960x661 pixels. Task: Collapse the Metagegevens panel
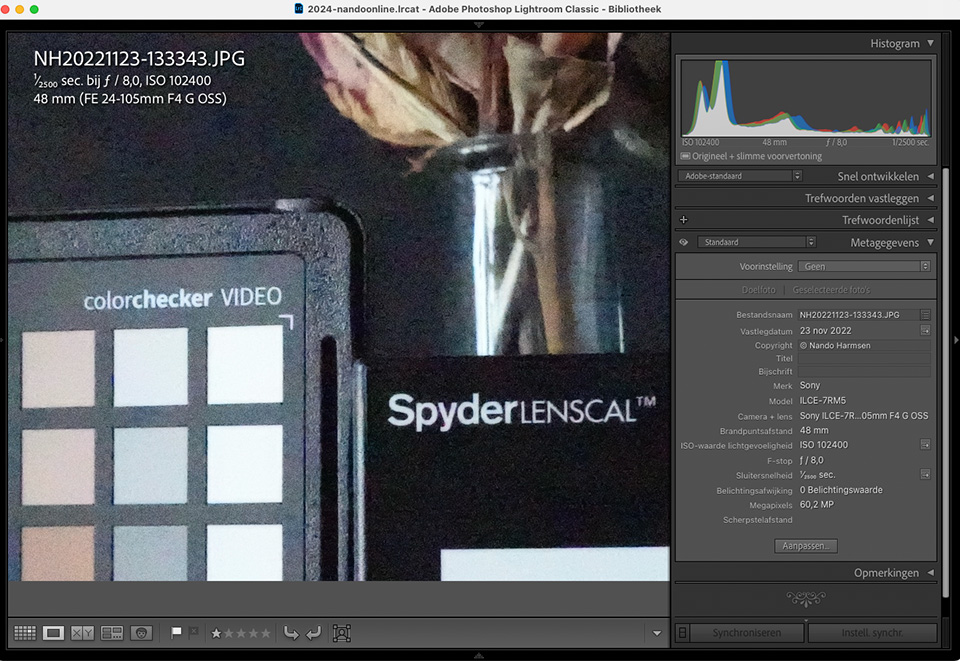[x=931, y=242]
